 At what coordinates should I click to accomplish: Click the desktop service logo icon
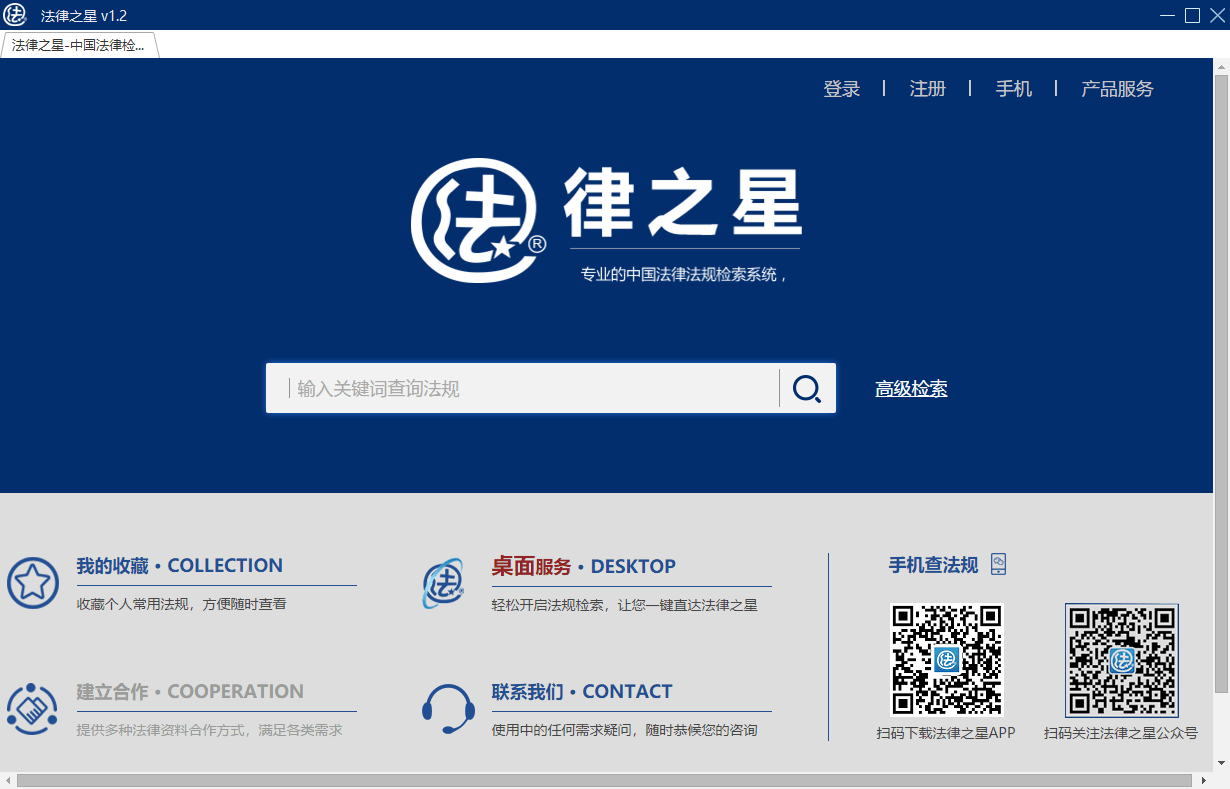click(443, 583)
